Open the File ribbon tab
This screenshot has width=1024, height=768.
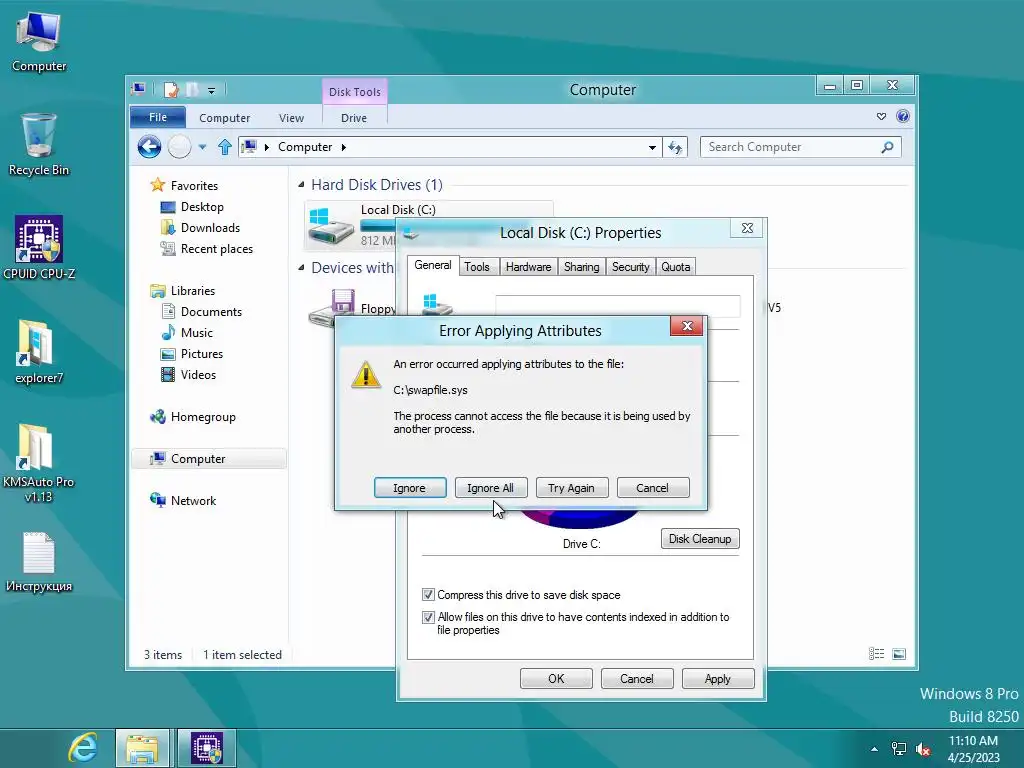tap(158, 117)
